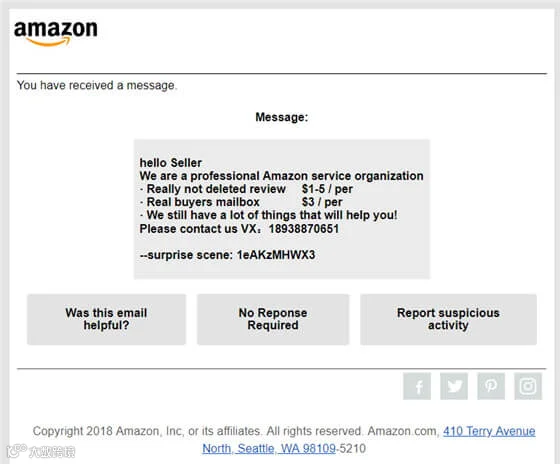Select the 'No Reponse Required' button
The width and height of the screenshot is (560, 464).
click(273, 319)
